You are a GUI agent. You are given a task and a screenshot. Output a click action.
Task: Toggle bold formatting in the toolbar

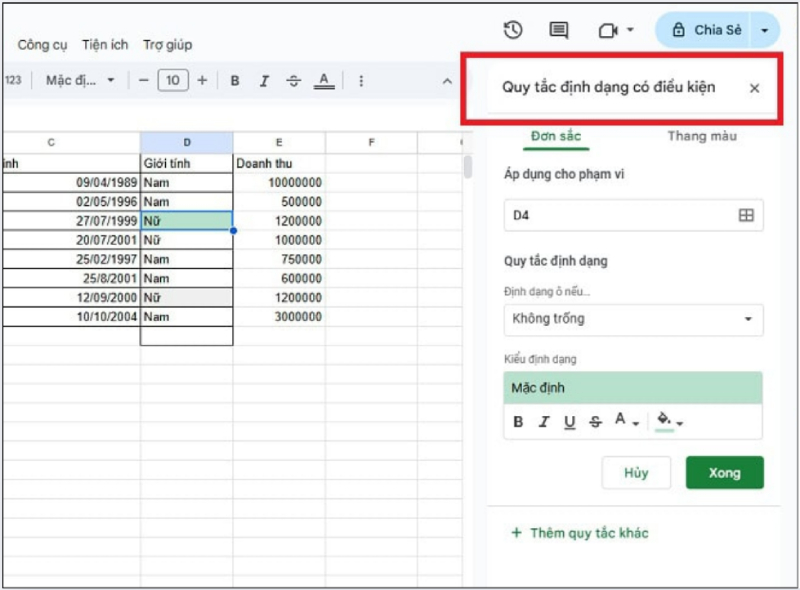click(235, 81)
